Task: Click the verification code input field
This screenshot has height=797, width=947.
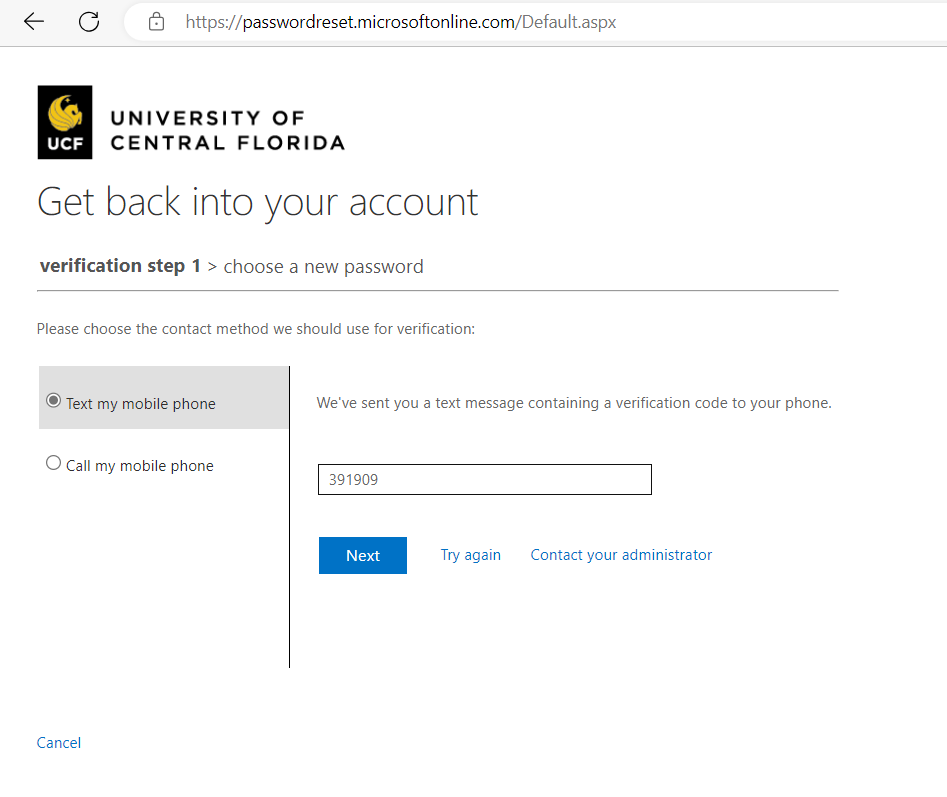Action: point(485,479)
